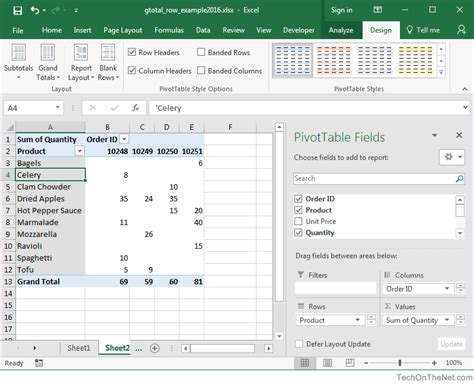The width and height of the screenshot is (474, 385).
Task: Open the PivotTable Fields gear tools icon
Action: (x=452, y=157)
